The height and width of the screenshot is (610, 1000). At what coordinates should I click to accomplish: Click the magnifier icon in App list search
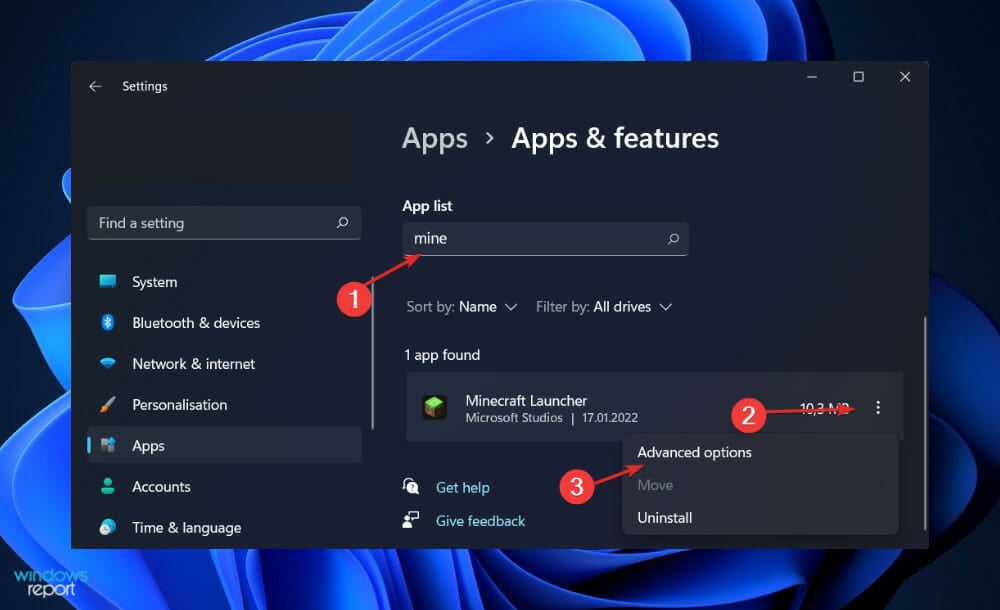[x=673, y=239]
